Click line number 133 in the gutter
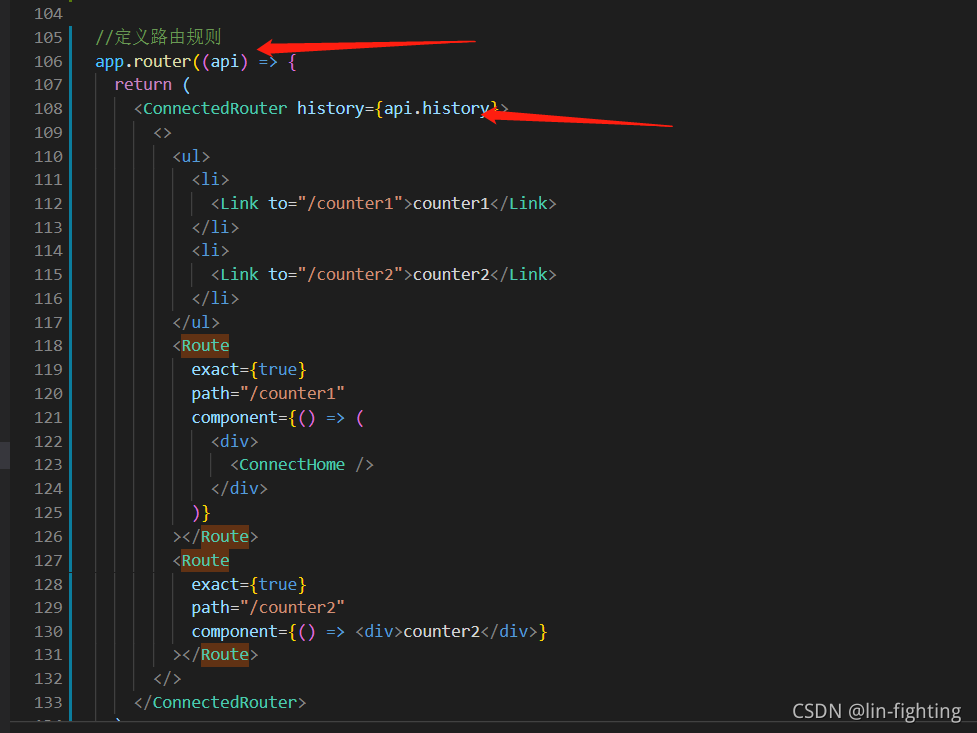This screenshot has width=977, height=733. [x=48, y=702]
